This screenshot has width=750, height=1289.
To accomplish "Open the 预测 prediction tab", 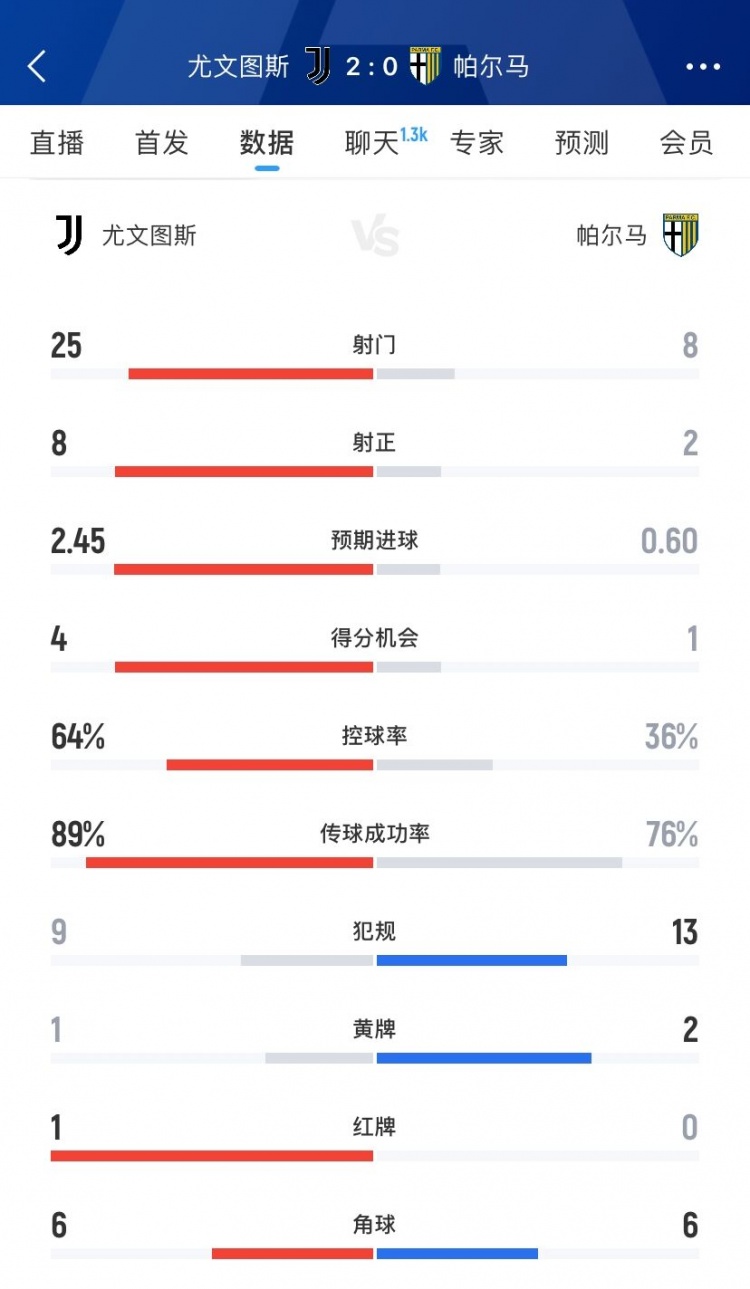I will click(582, 143).
